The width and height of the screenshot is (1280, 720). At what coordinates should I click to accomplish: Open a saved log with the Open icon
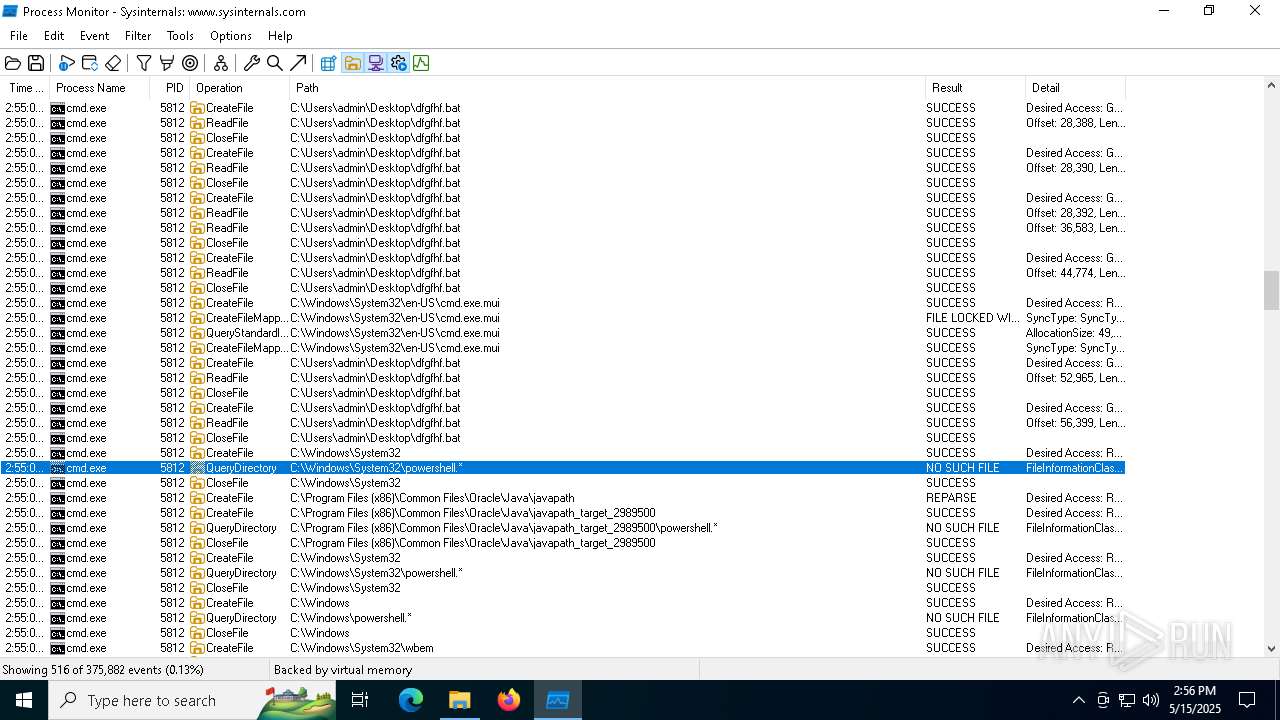(x=13, y=63)
